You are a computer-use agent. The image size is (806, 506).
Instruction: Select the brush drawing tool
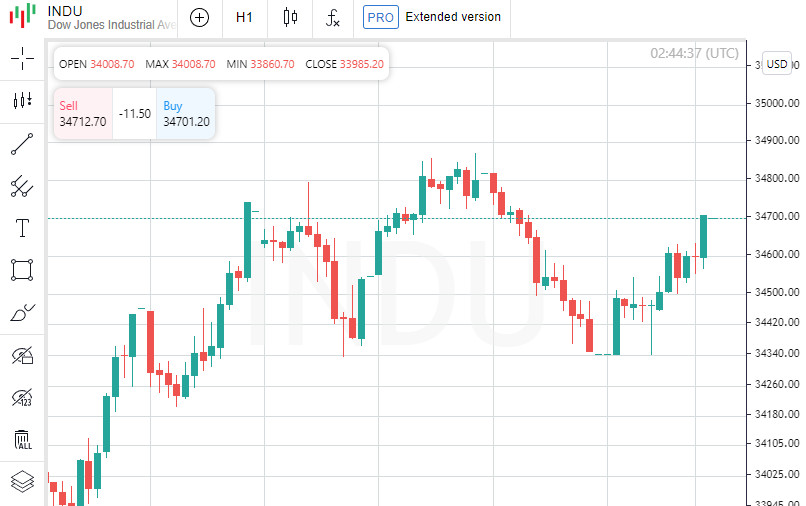coord(22,313)
